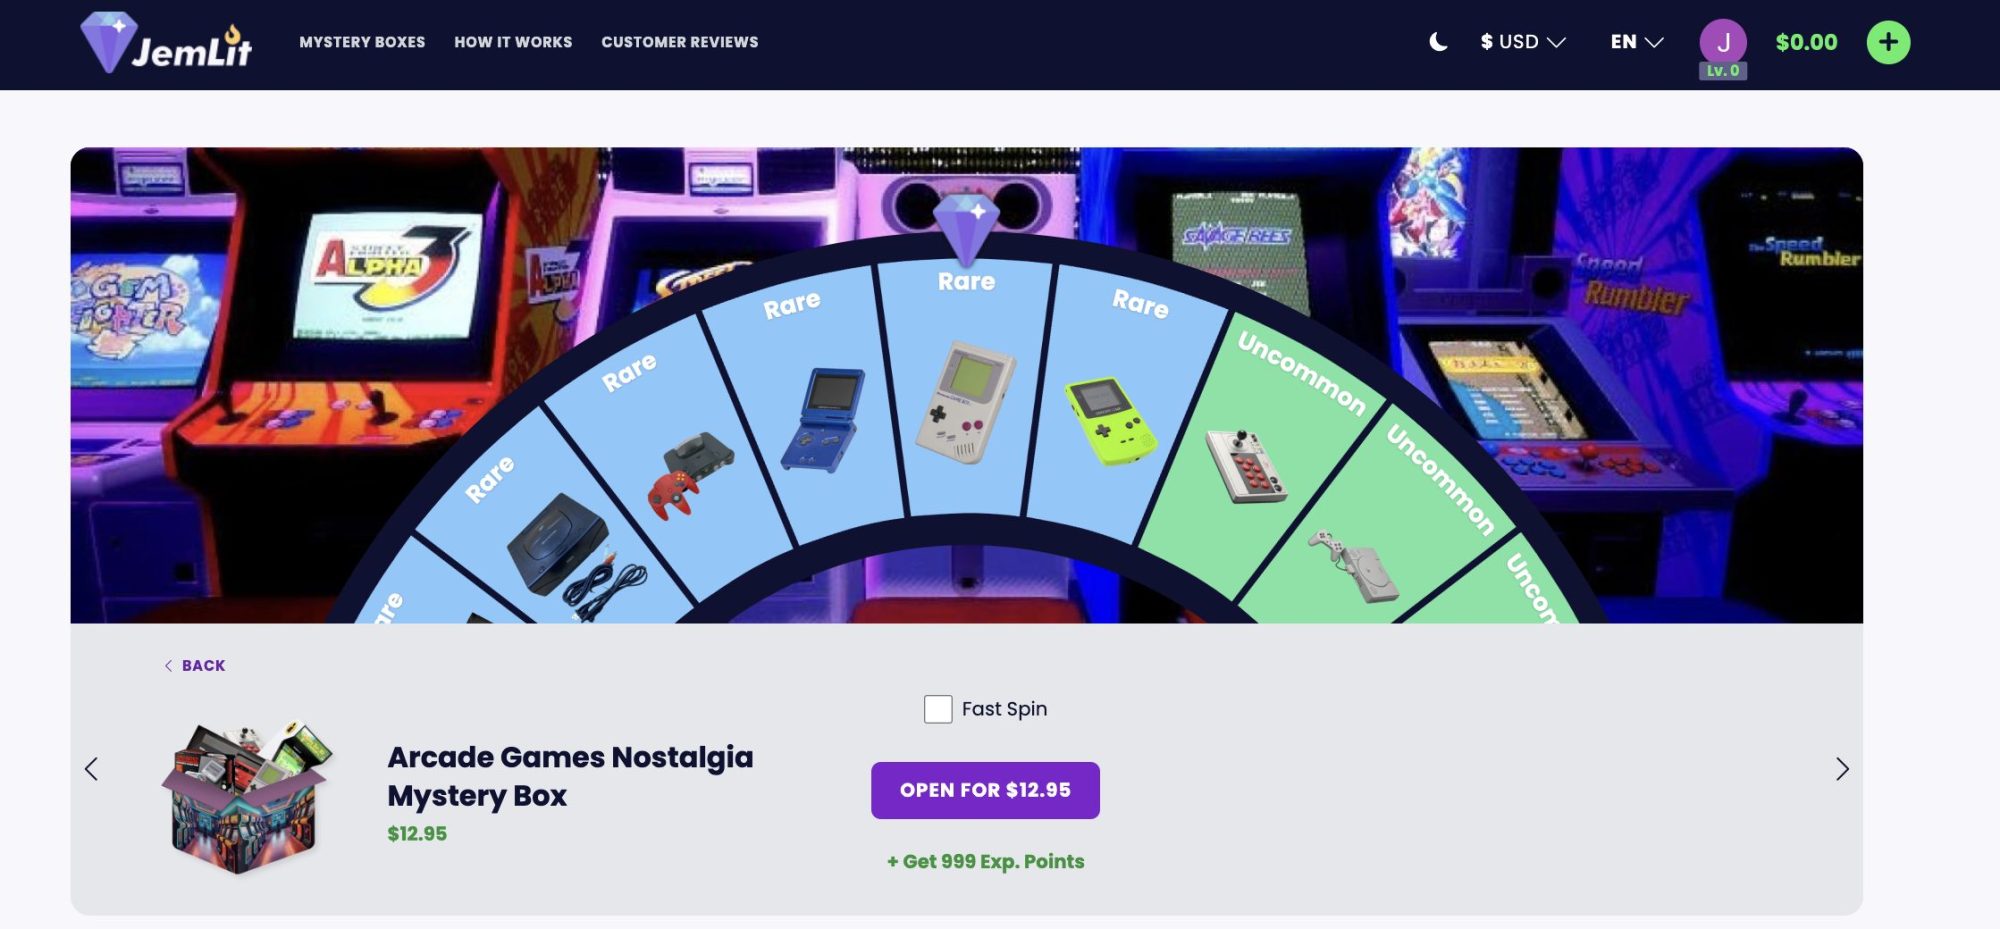The height and width of the screenshot is (929, 2000).
Task: Click the Arcade Games mystery box thumbnail
Action: pos(246,797)
